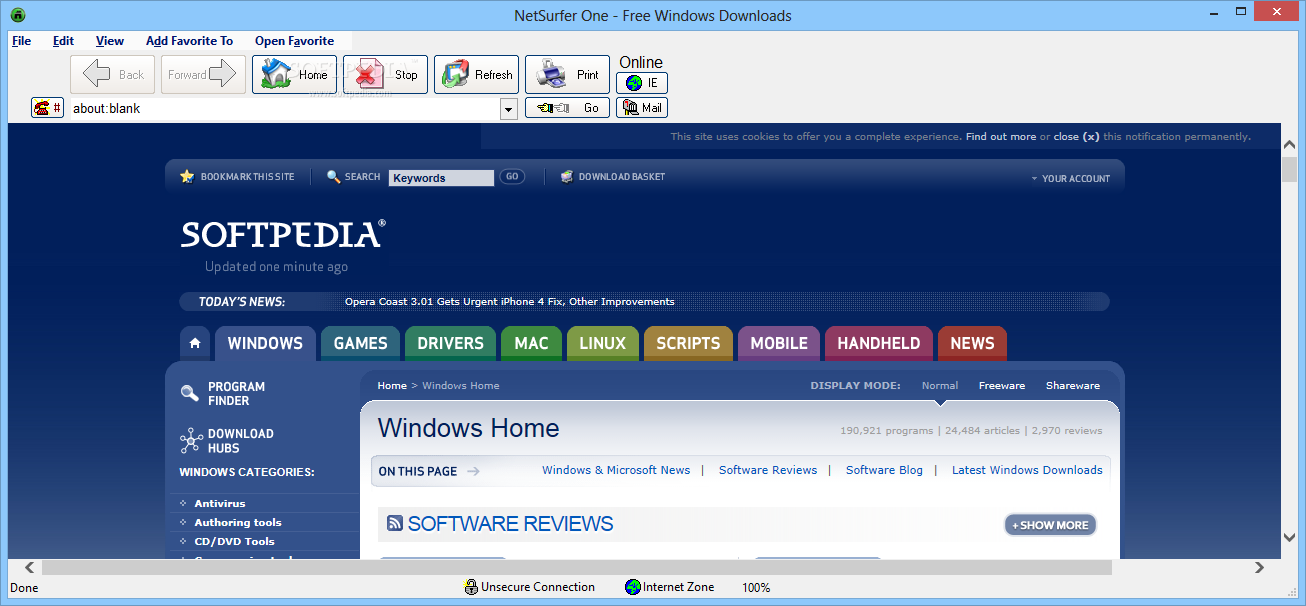The width and height of the screenshot is (1306, 606).
Task: Switch to the Mac tab
Action: click(531, 343)
